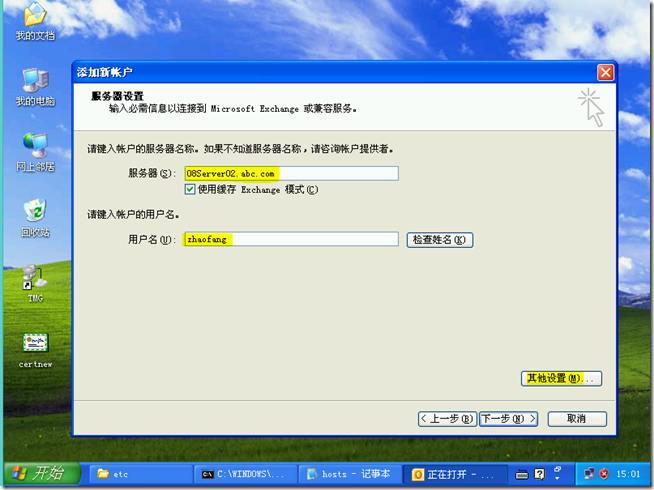Open Other Settings (其他设置) button
The height and width of the screenshot is (490, 654).
561,379
